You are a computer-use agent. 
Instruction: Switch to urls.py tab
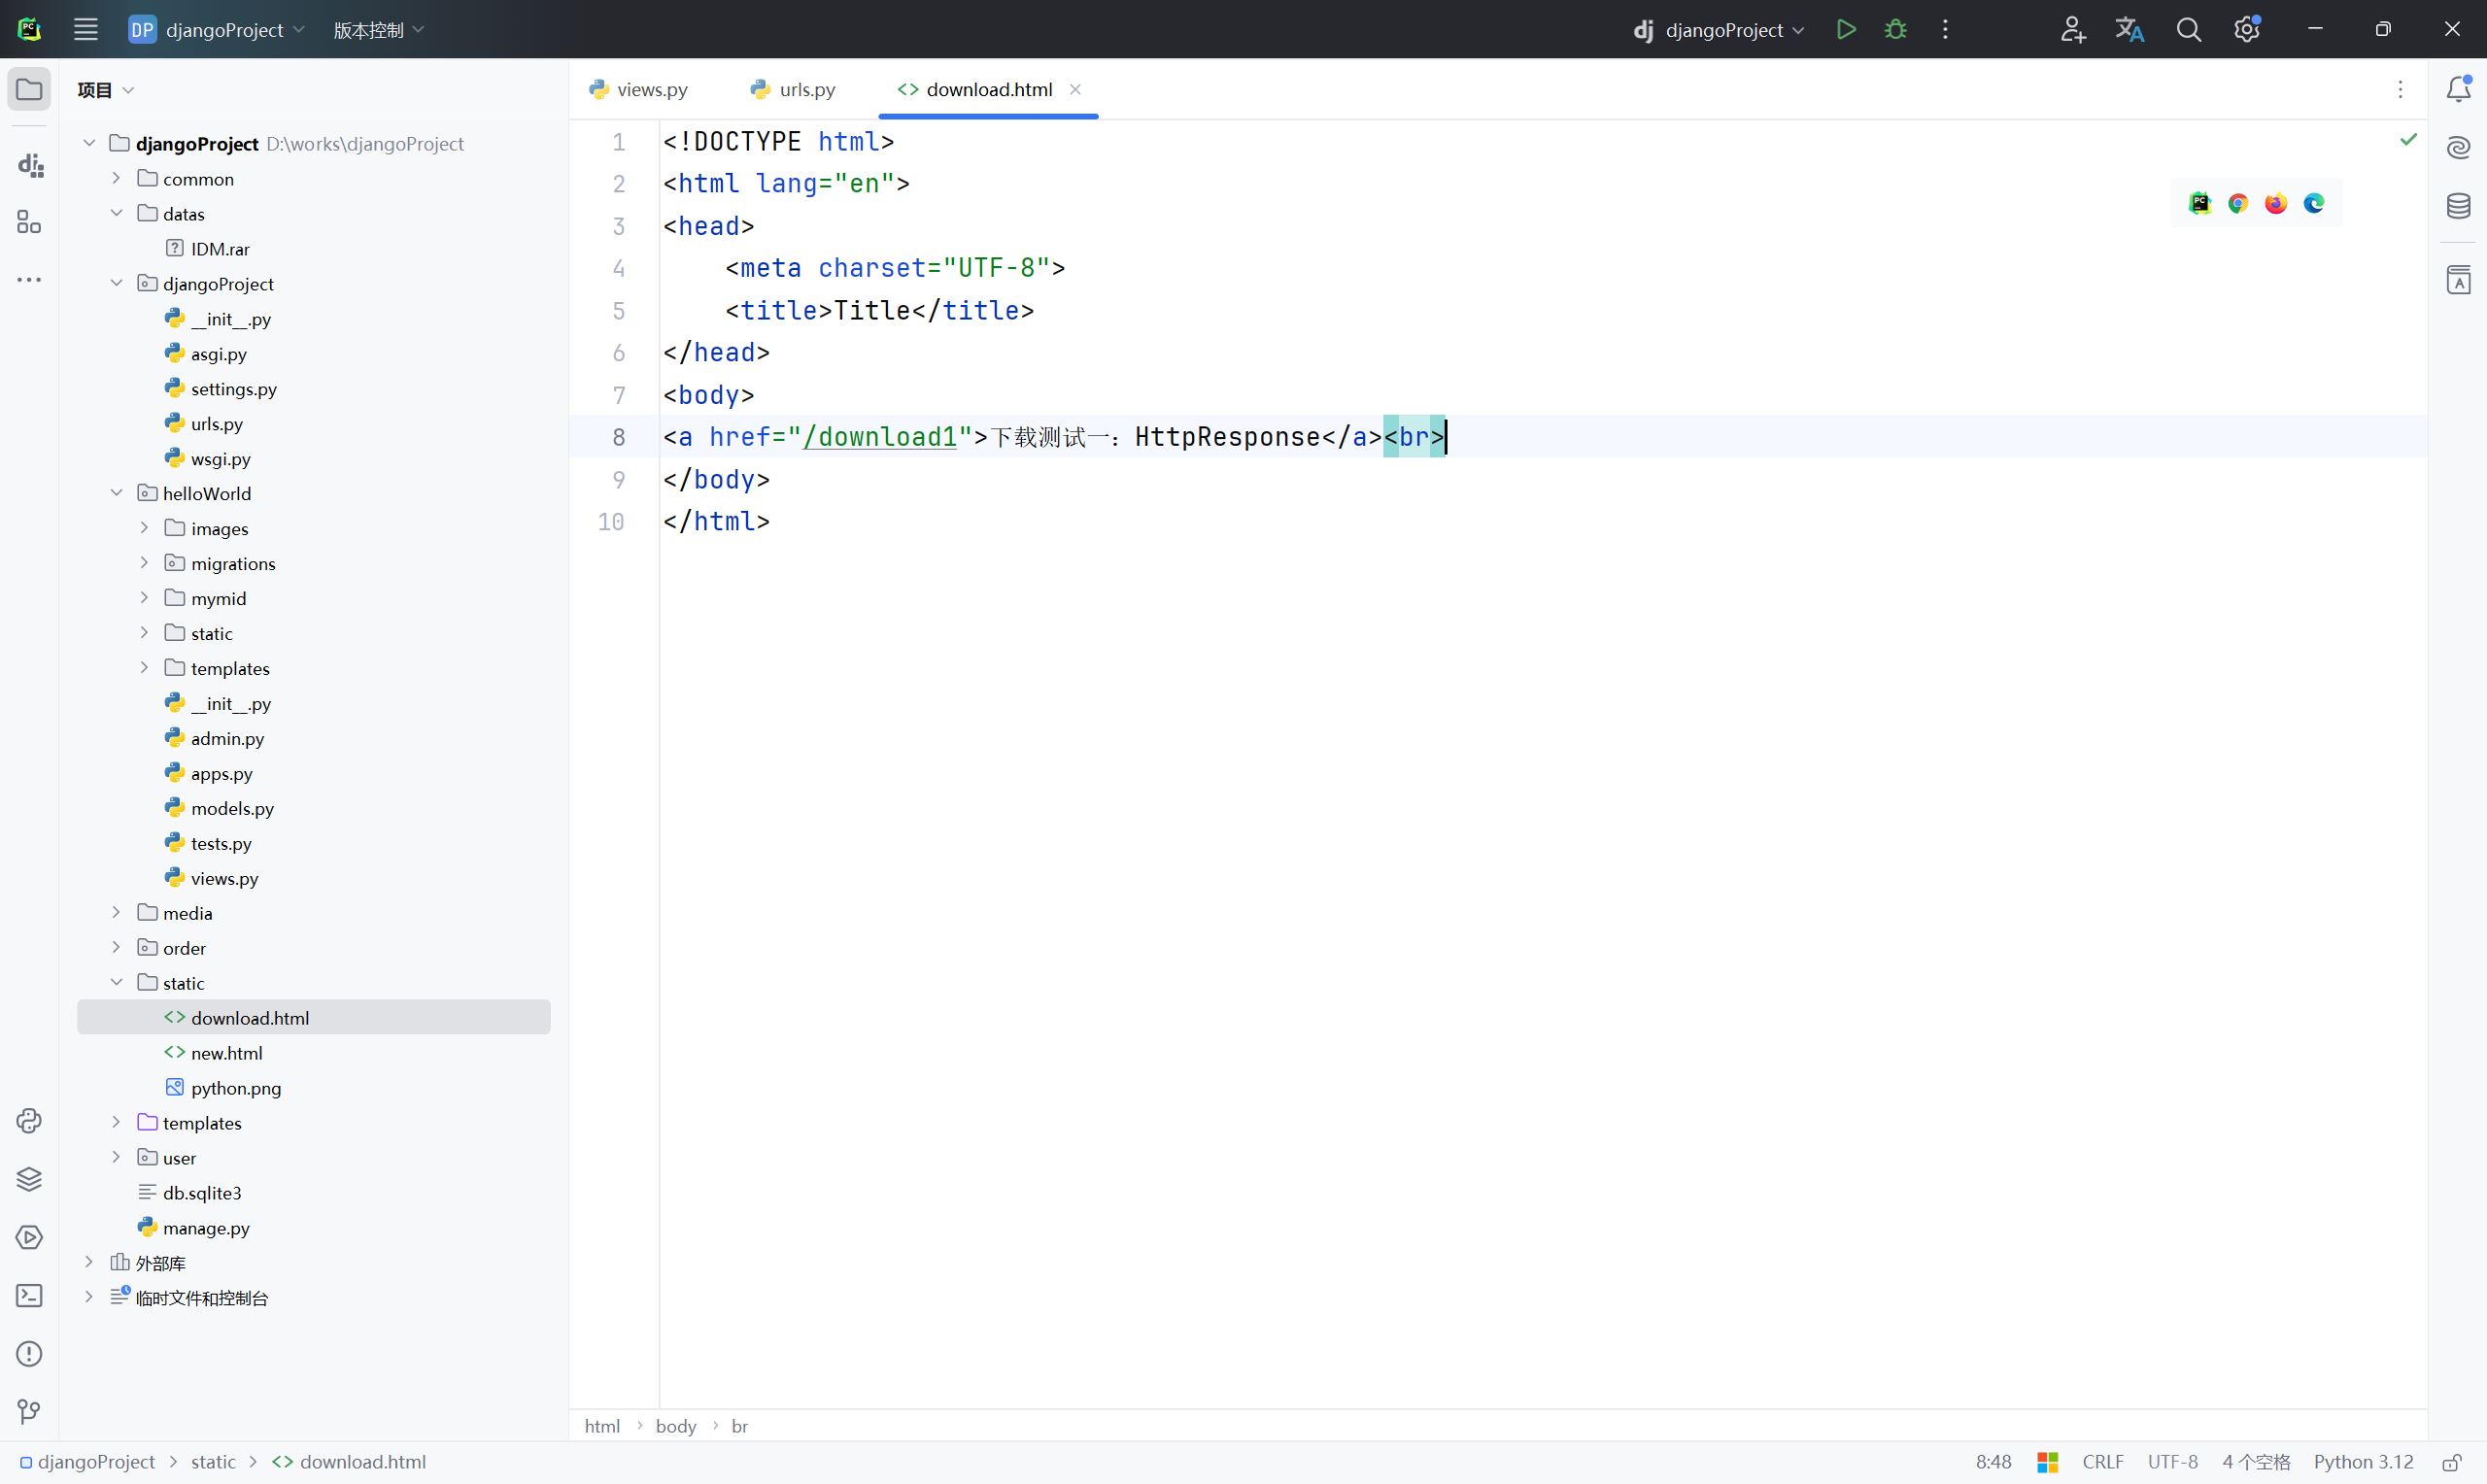[x=793, y=89]
